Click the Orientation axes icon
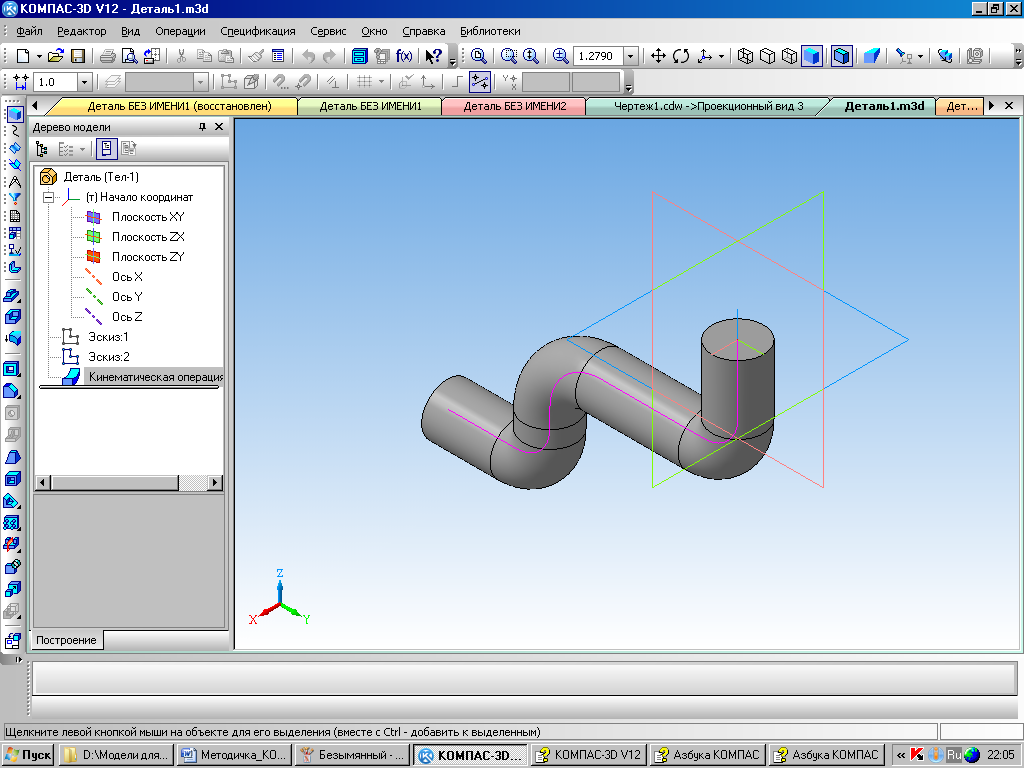The height and width of the screenshot is (768, 1024). 705,56
